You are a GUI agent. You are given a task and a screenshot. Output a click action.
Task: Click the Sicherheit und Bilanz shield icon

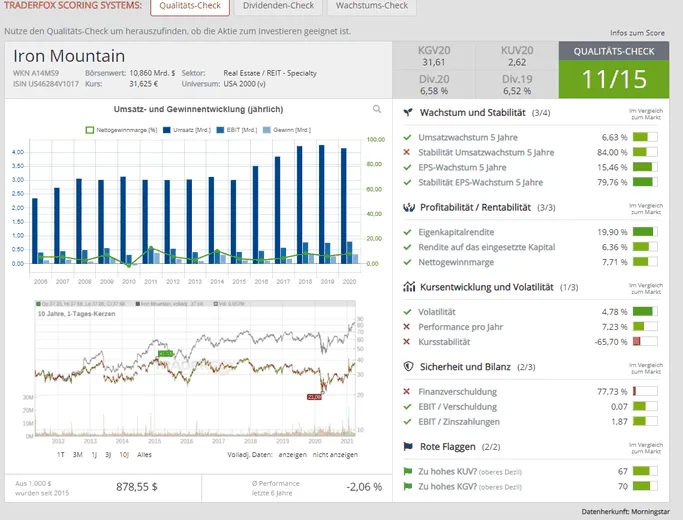[408, 366]
